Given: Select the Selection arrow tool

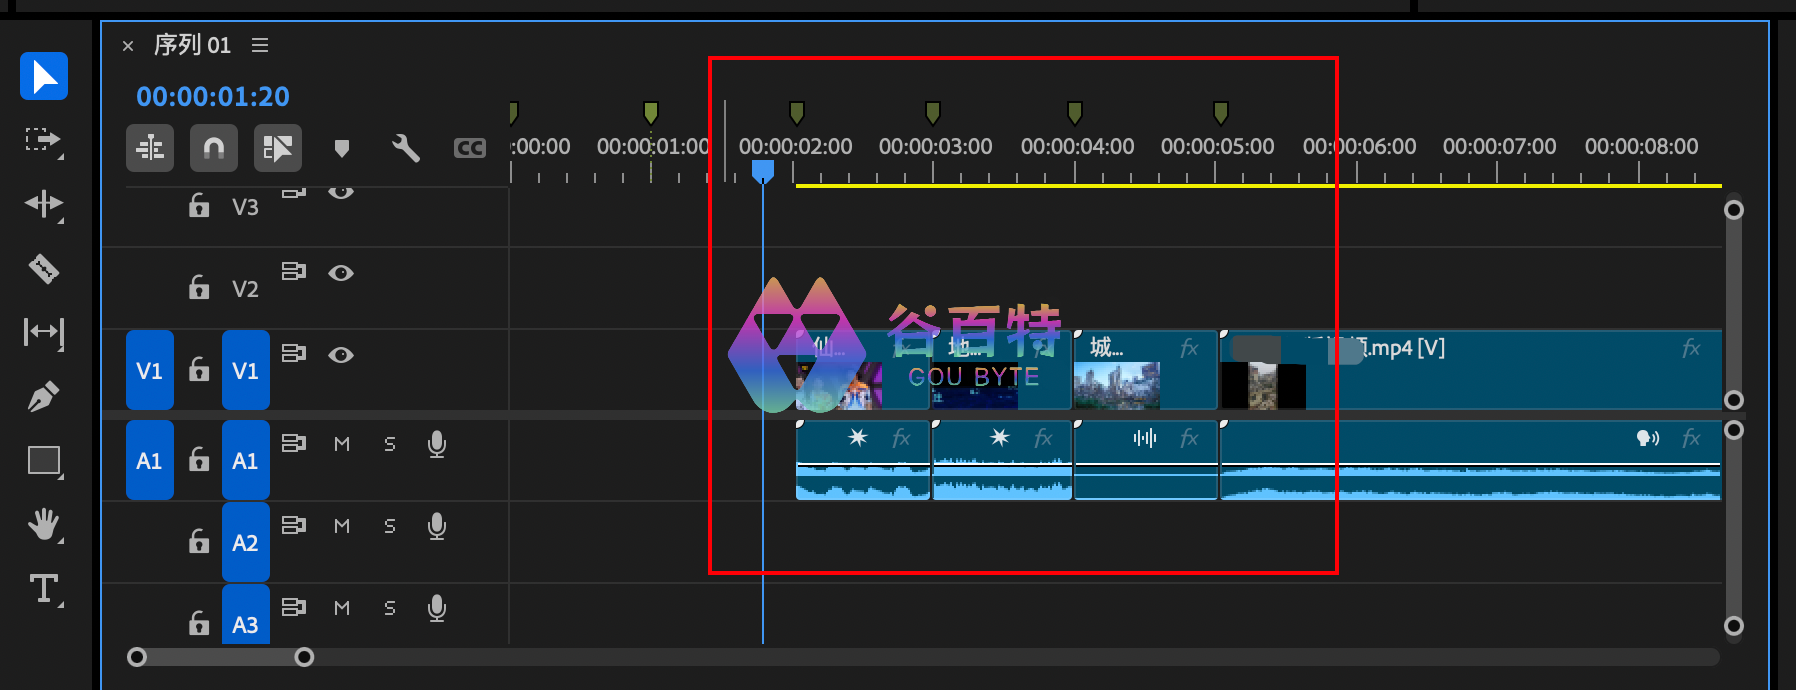Looking at the screenshot, I should point(44,76).
